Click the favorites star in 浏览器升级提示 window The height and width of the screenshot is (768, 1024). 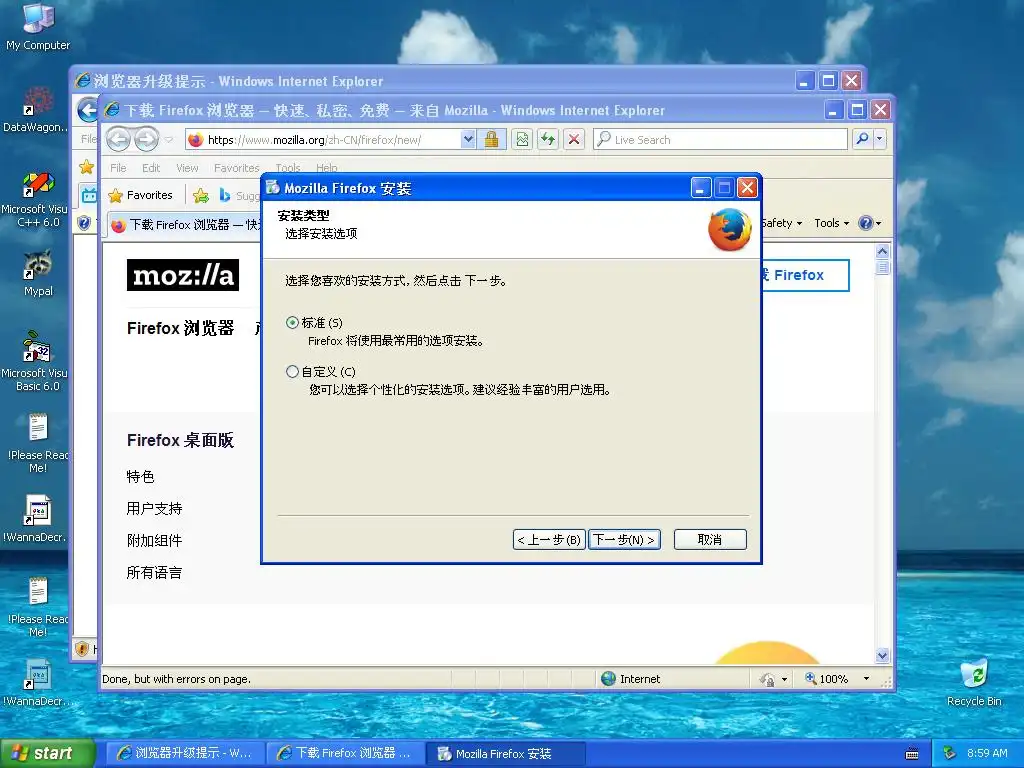click(86, 167)
